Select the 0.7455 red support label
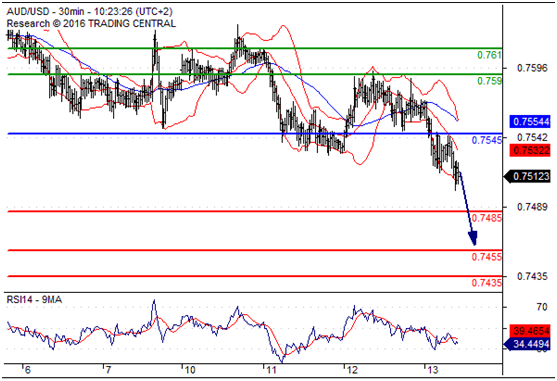Image resolution: width=557 pixels, height=381 pixels. tap(487, 257)
